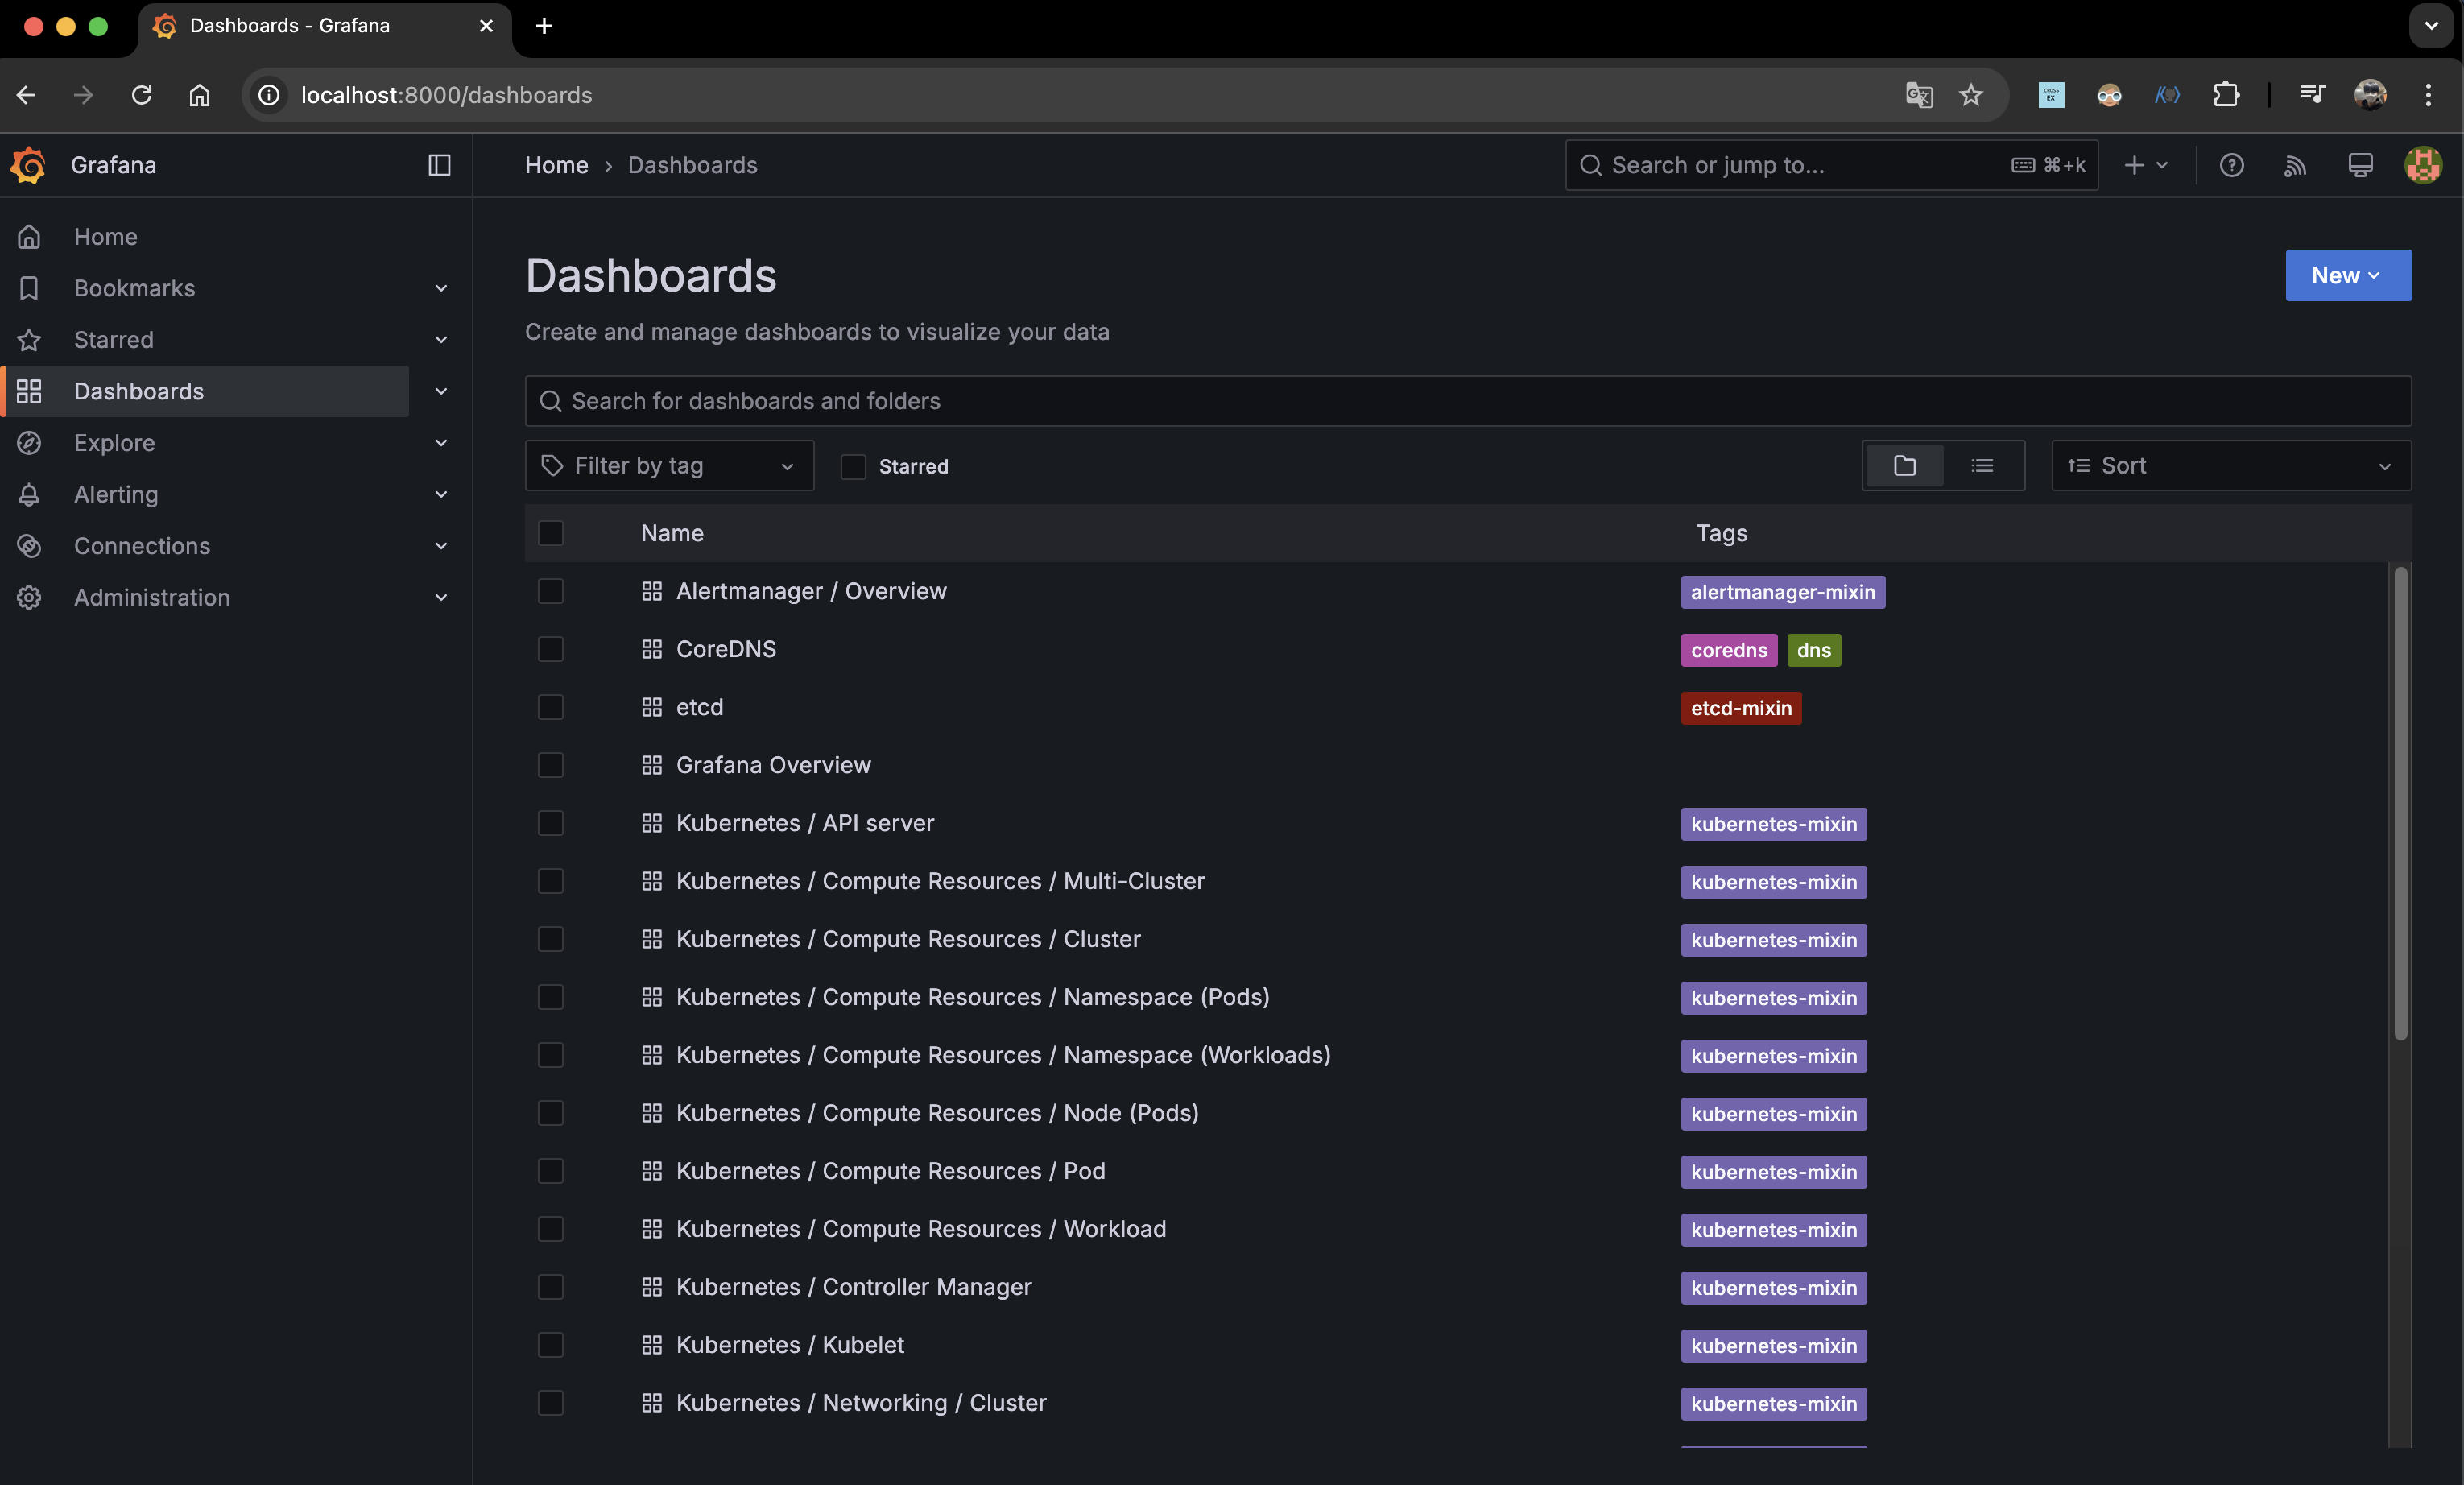Open the Alerting menu item

pos(116,494)
